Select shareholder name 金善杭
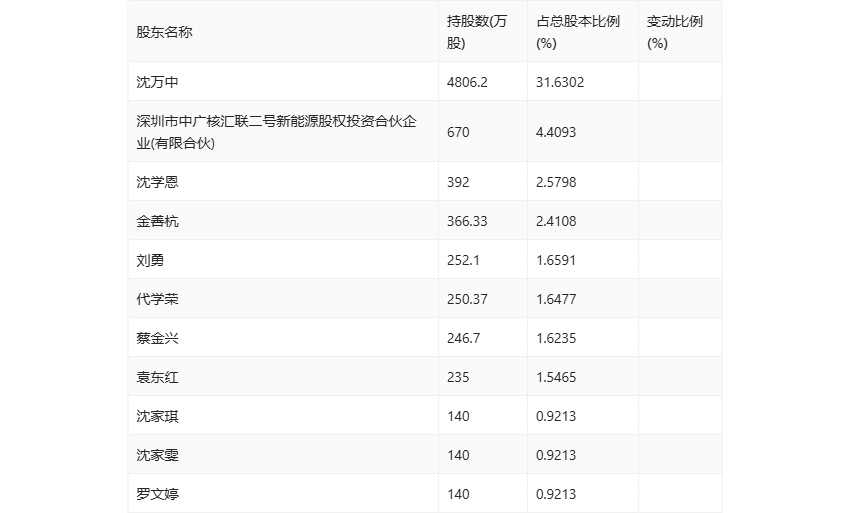Image resolution: width=850 pixels, height=513 pixels. coord(157,221)
